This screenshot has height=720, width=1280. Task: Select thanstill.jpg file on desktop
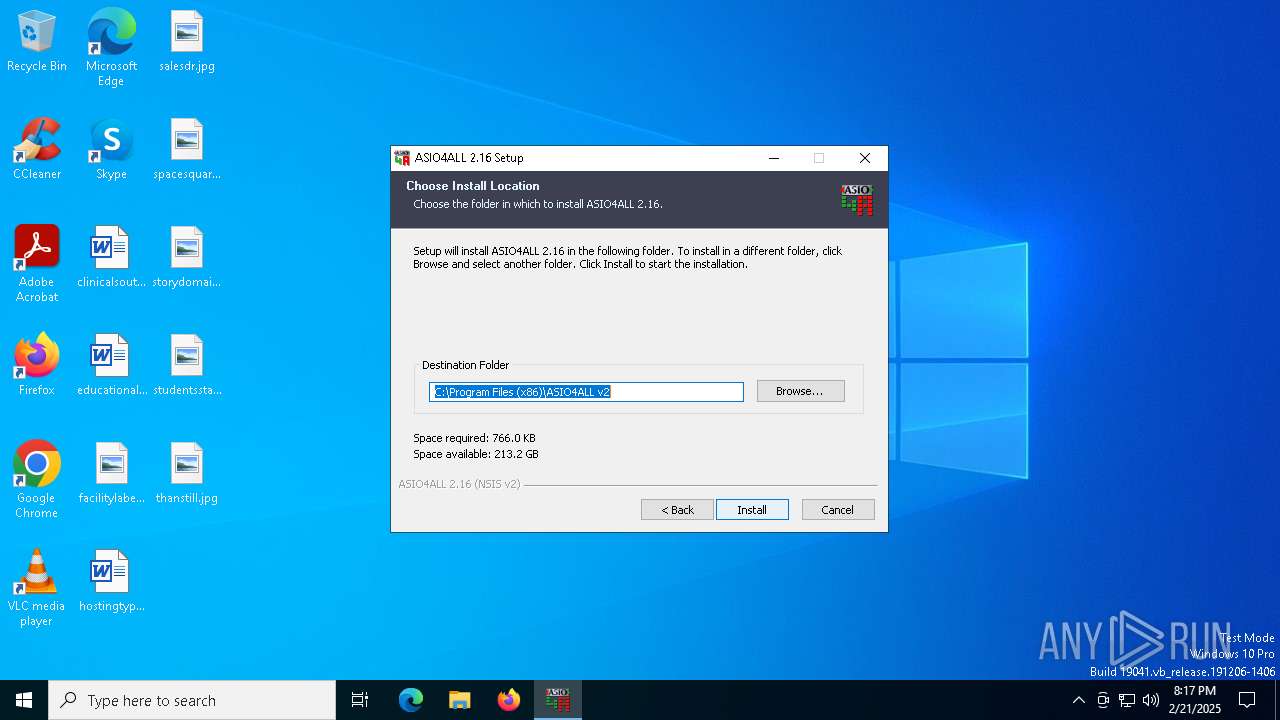coord(187,474)
